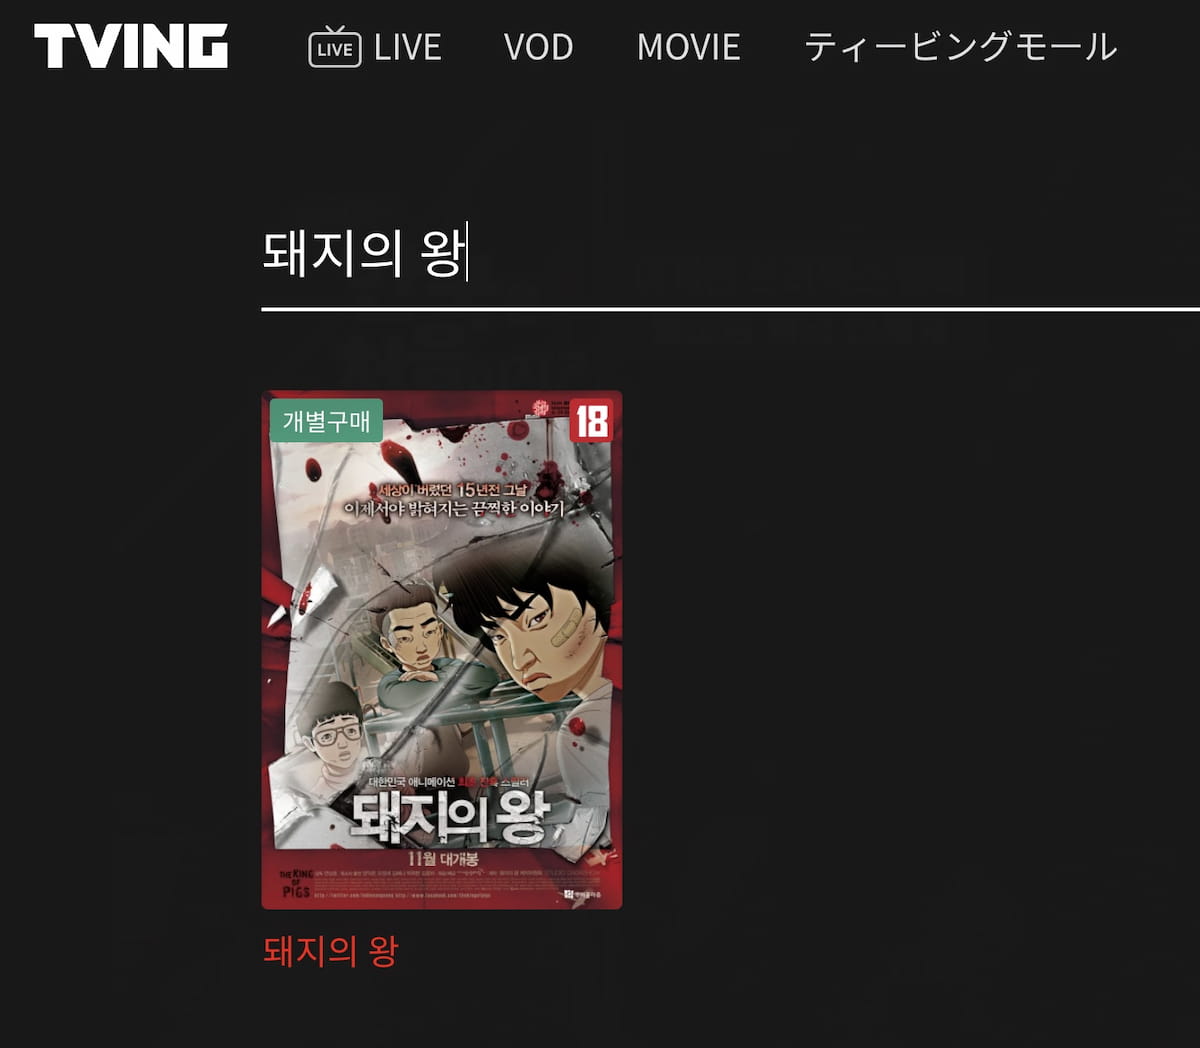Click the LIVE TV icon
Screen dimensions: 1200x1048
tap(334, 47)
